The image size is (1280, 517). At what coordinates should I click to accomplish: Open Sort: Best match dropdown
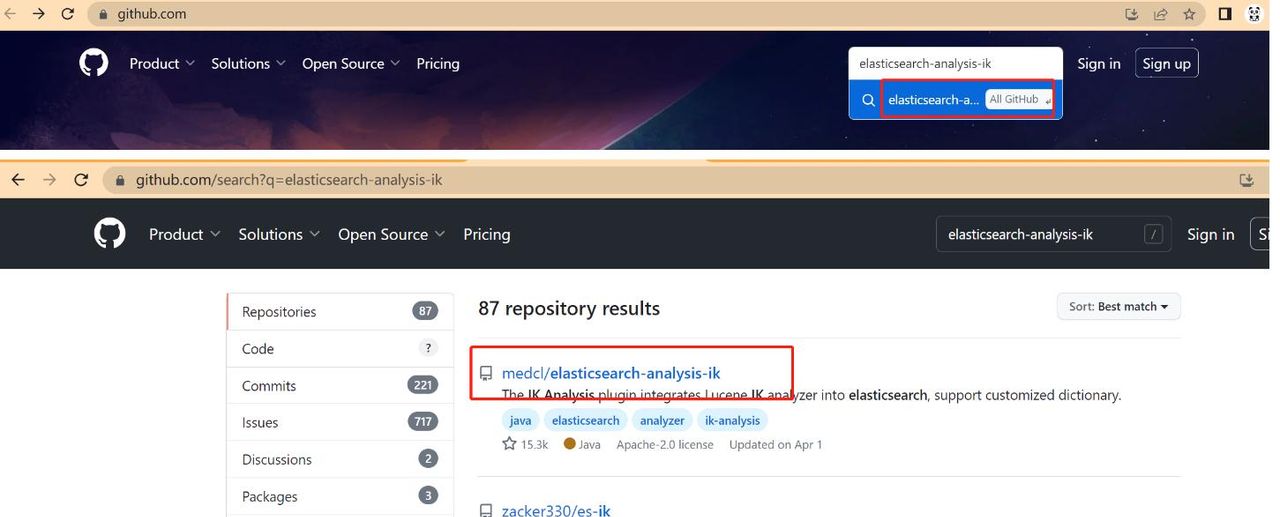pos(1119,306)
